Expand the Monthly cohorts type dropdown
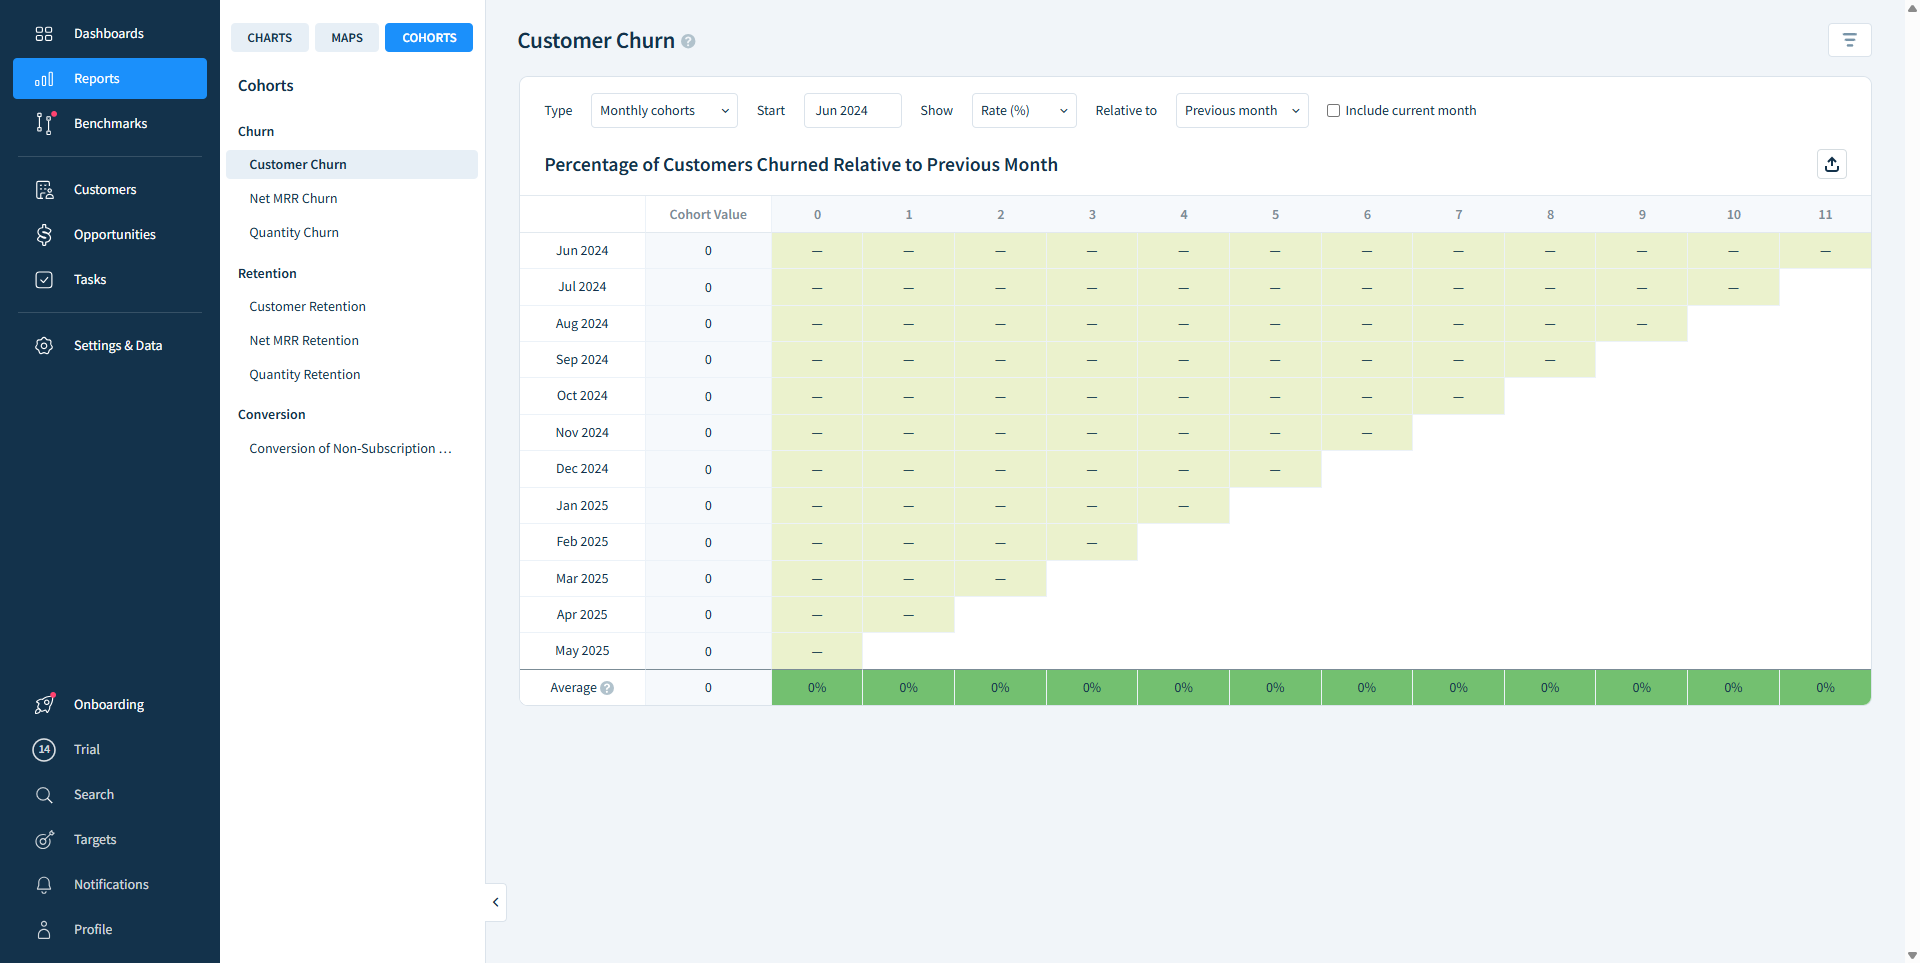 pos(664,111)
